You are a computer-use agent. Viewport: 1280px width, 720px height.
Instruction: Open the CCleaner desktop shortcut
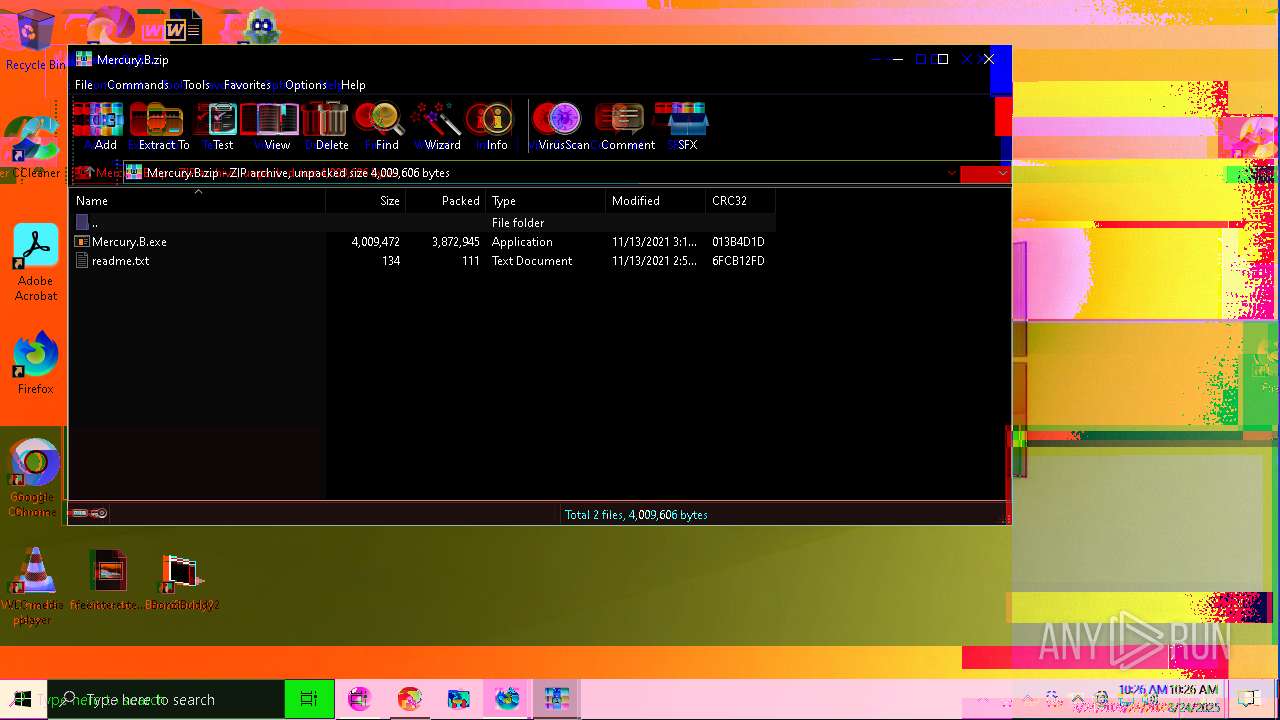pyautogui.click(x=34, y=148)
